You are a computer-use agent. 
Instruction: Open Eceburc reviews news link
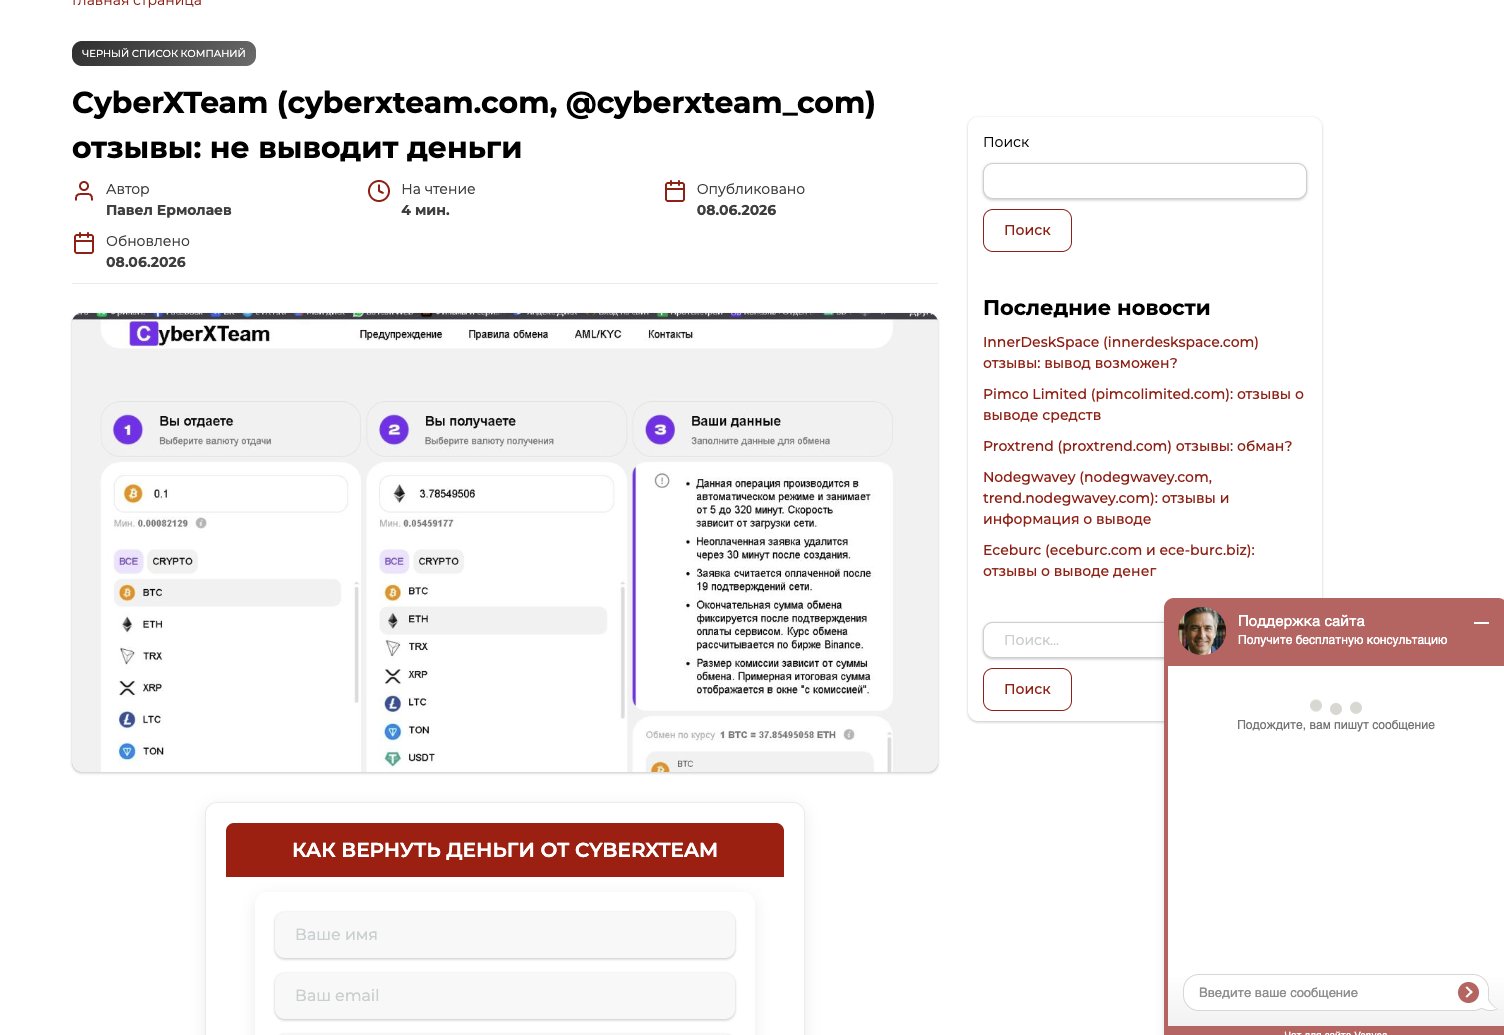coord(1119,560)
